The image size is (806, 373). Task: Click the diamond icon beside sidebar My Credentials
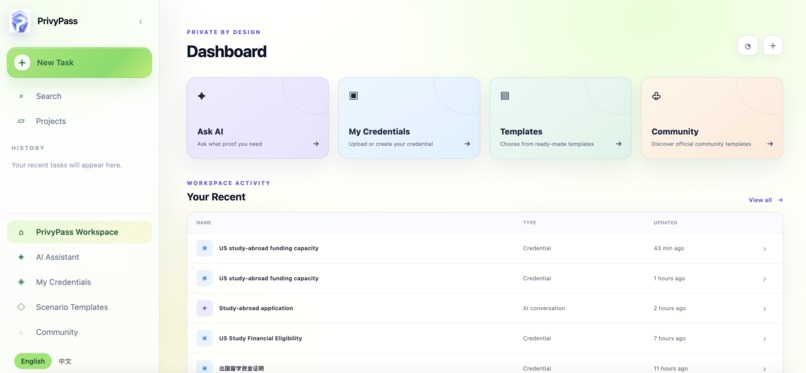pos(21,282)
